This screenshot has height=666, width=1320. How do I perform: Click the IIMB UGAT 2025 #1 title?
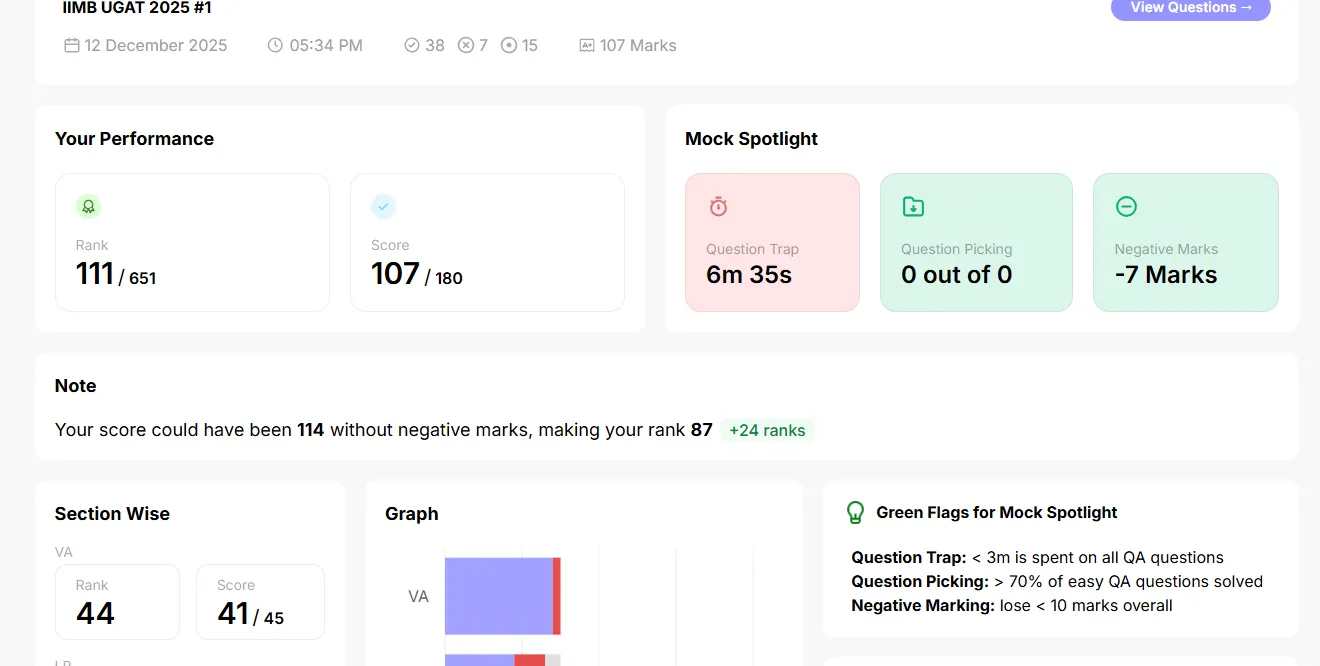pyautogui.click(x=137, y=8)
